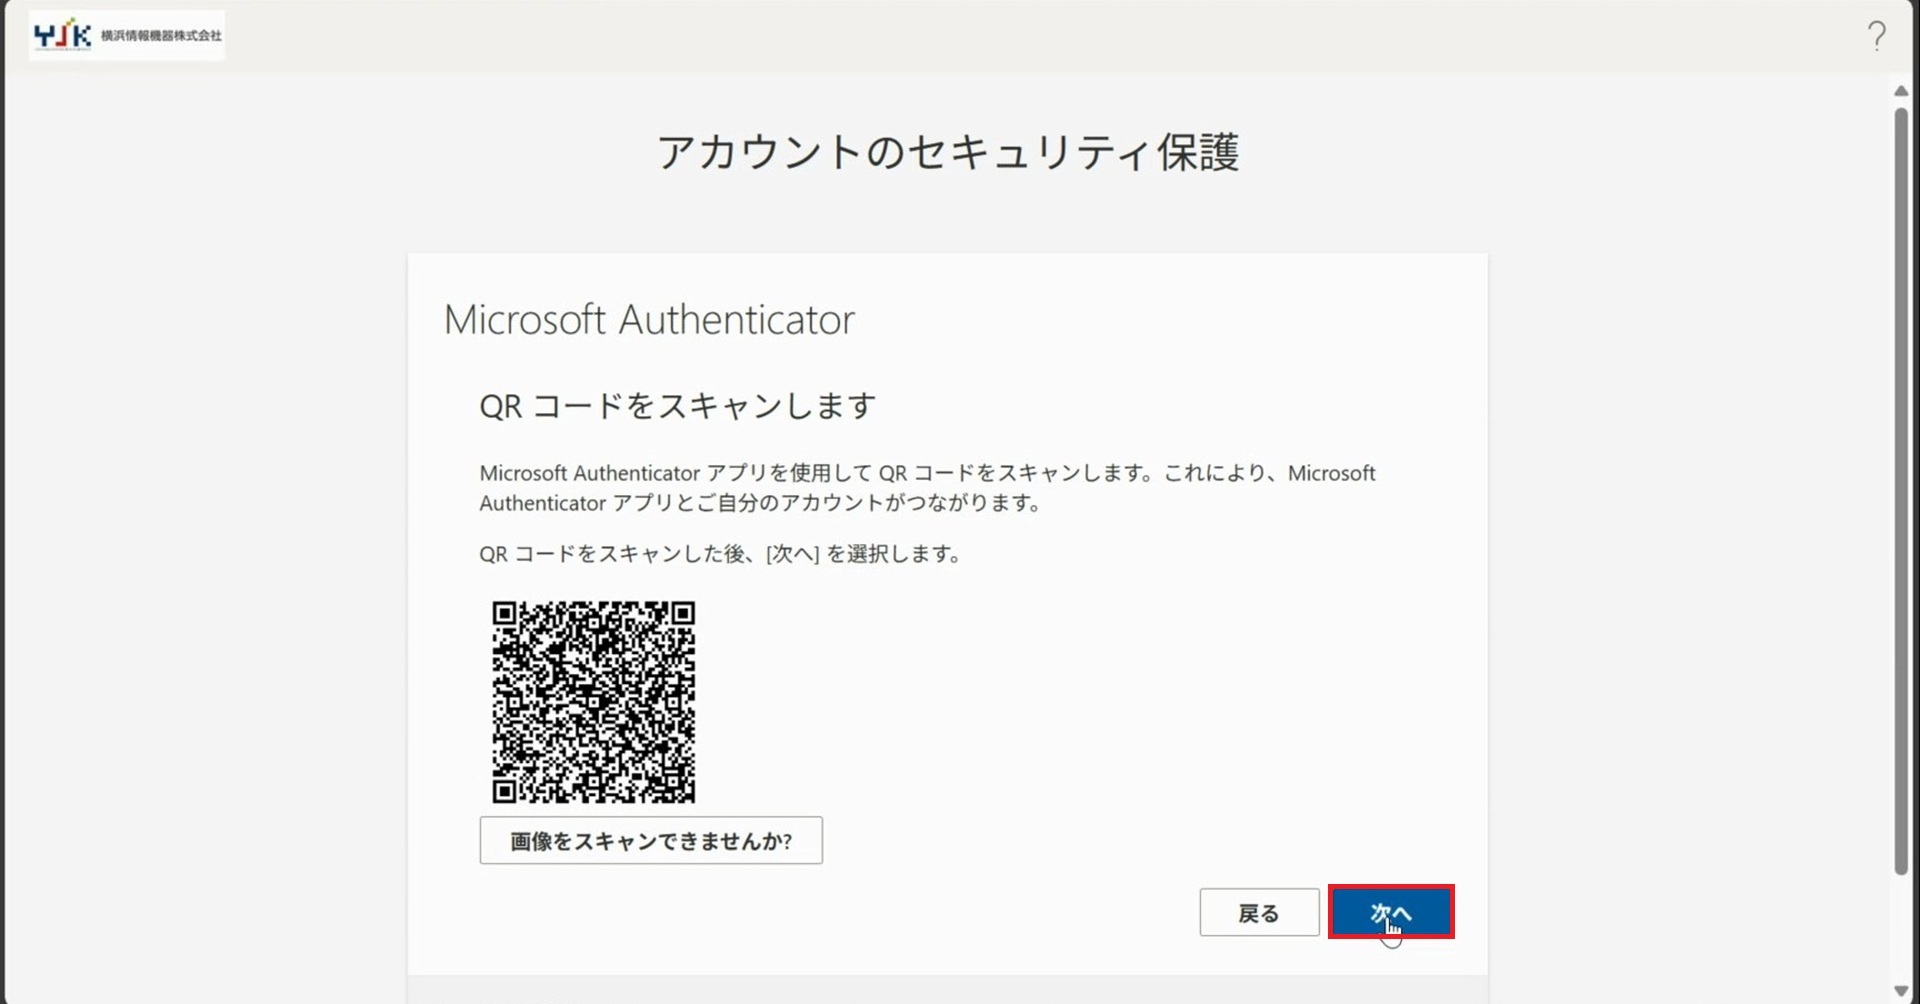Click the Microsoft Authenticator heading text
The width and height of the screenshot is (1920, 1004).
point(649,320)
